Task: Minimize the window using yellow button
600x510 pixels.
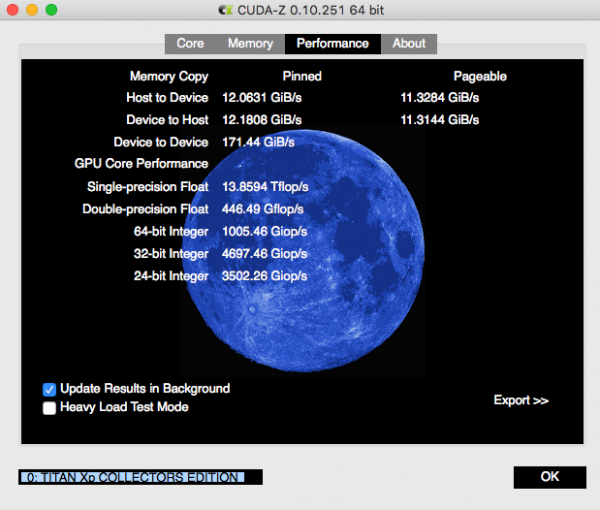Action: pyautogui.click(x=32, y=10)
